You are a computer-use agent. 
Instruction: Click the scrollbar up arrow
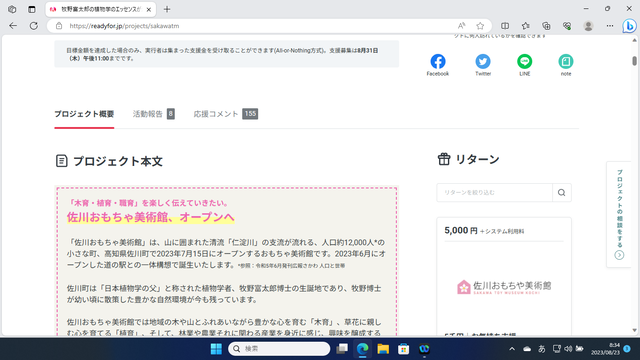tap(634, 40)
